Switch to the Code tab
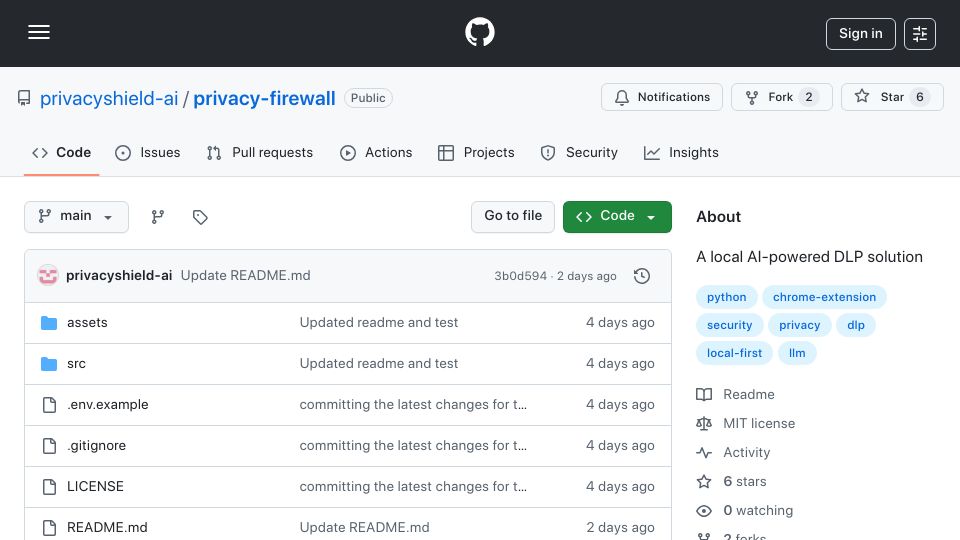Viewport: 960px width, 540px height. (x=61, y=152)
